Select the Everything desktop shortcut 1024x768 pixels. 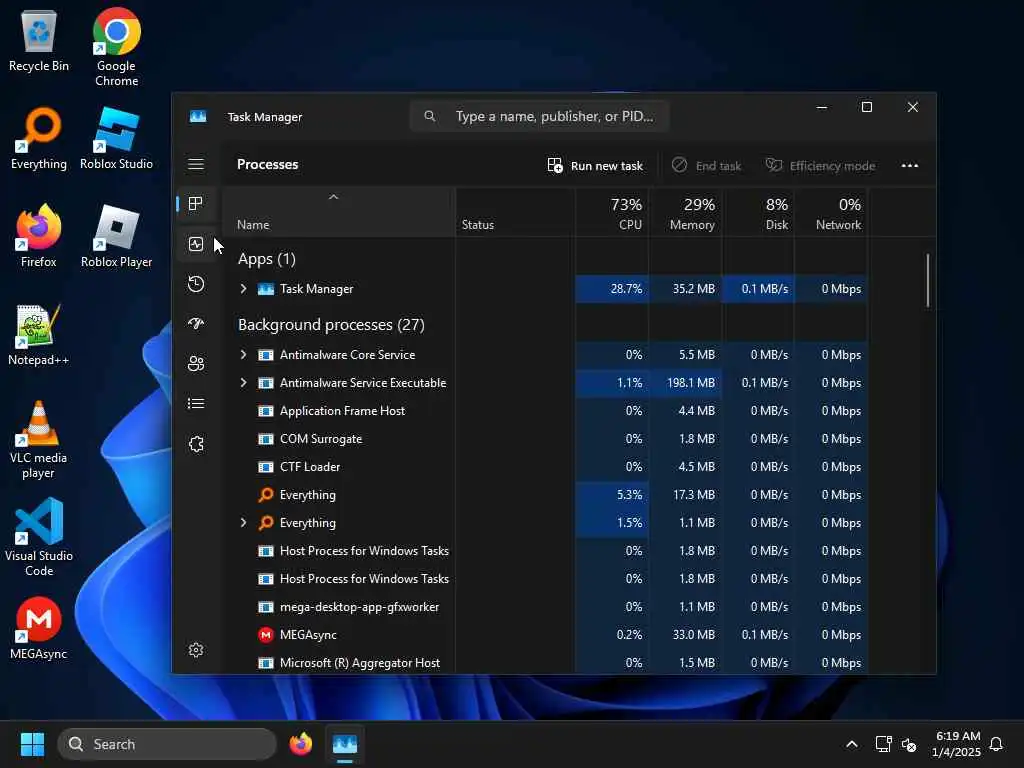39,138
